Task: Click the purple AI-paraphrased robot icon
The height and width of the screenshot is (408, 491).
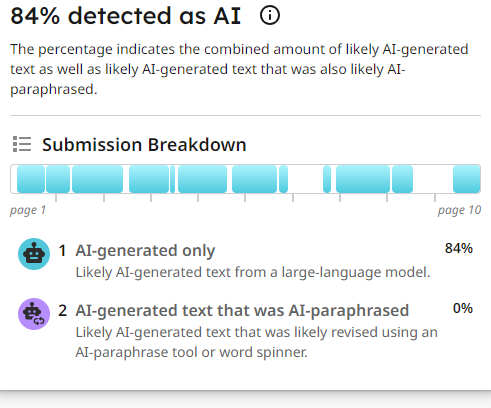Action: click(34, 314)
